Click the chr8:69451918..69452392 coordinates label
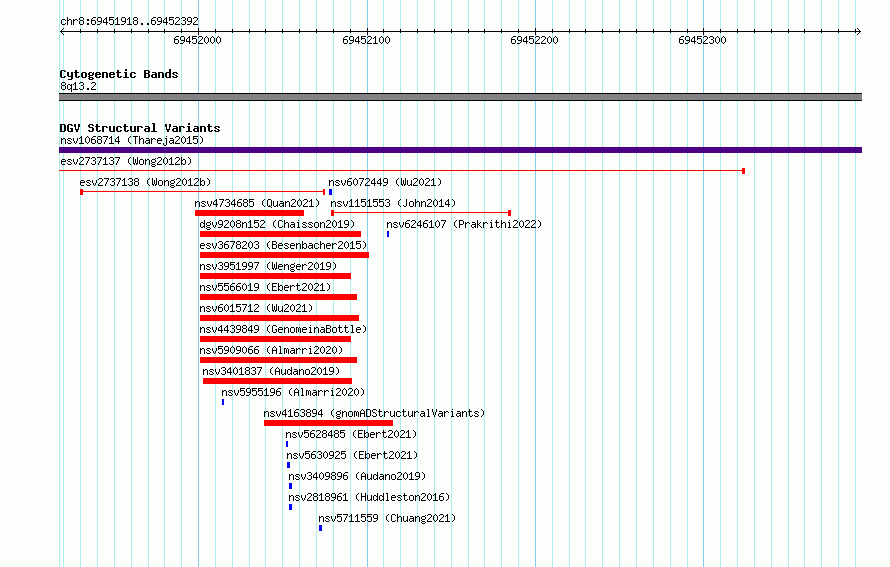Screen dimensions: 890x567 [129, 21]
